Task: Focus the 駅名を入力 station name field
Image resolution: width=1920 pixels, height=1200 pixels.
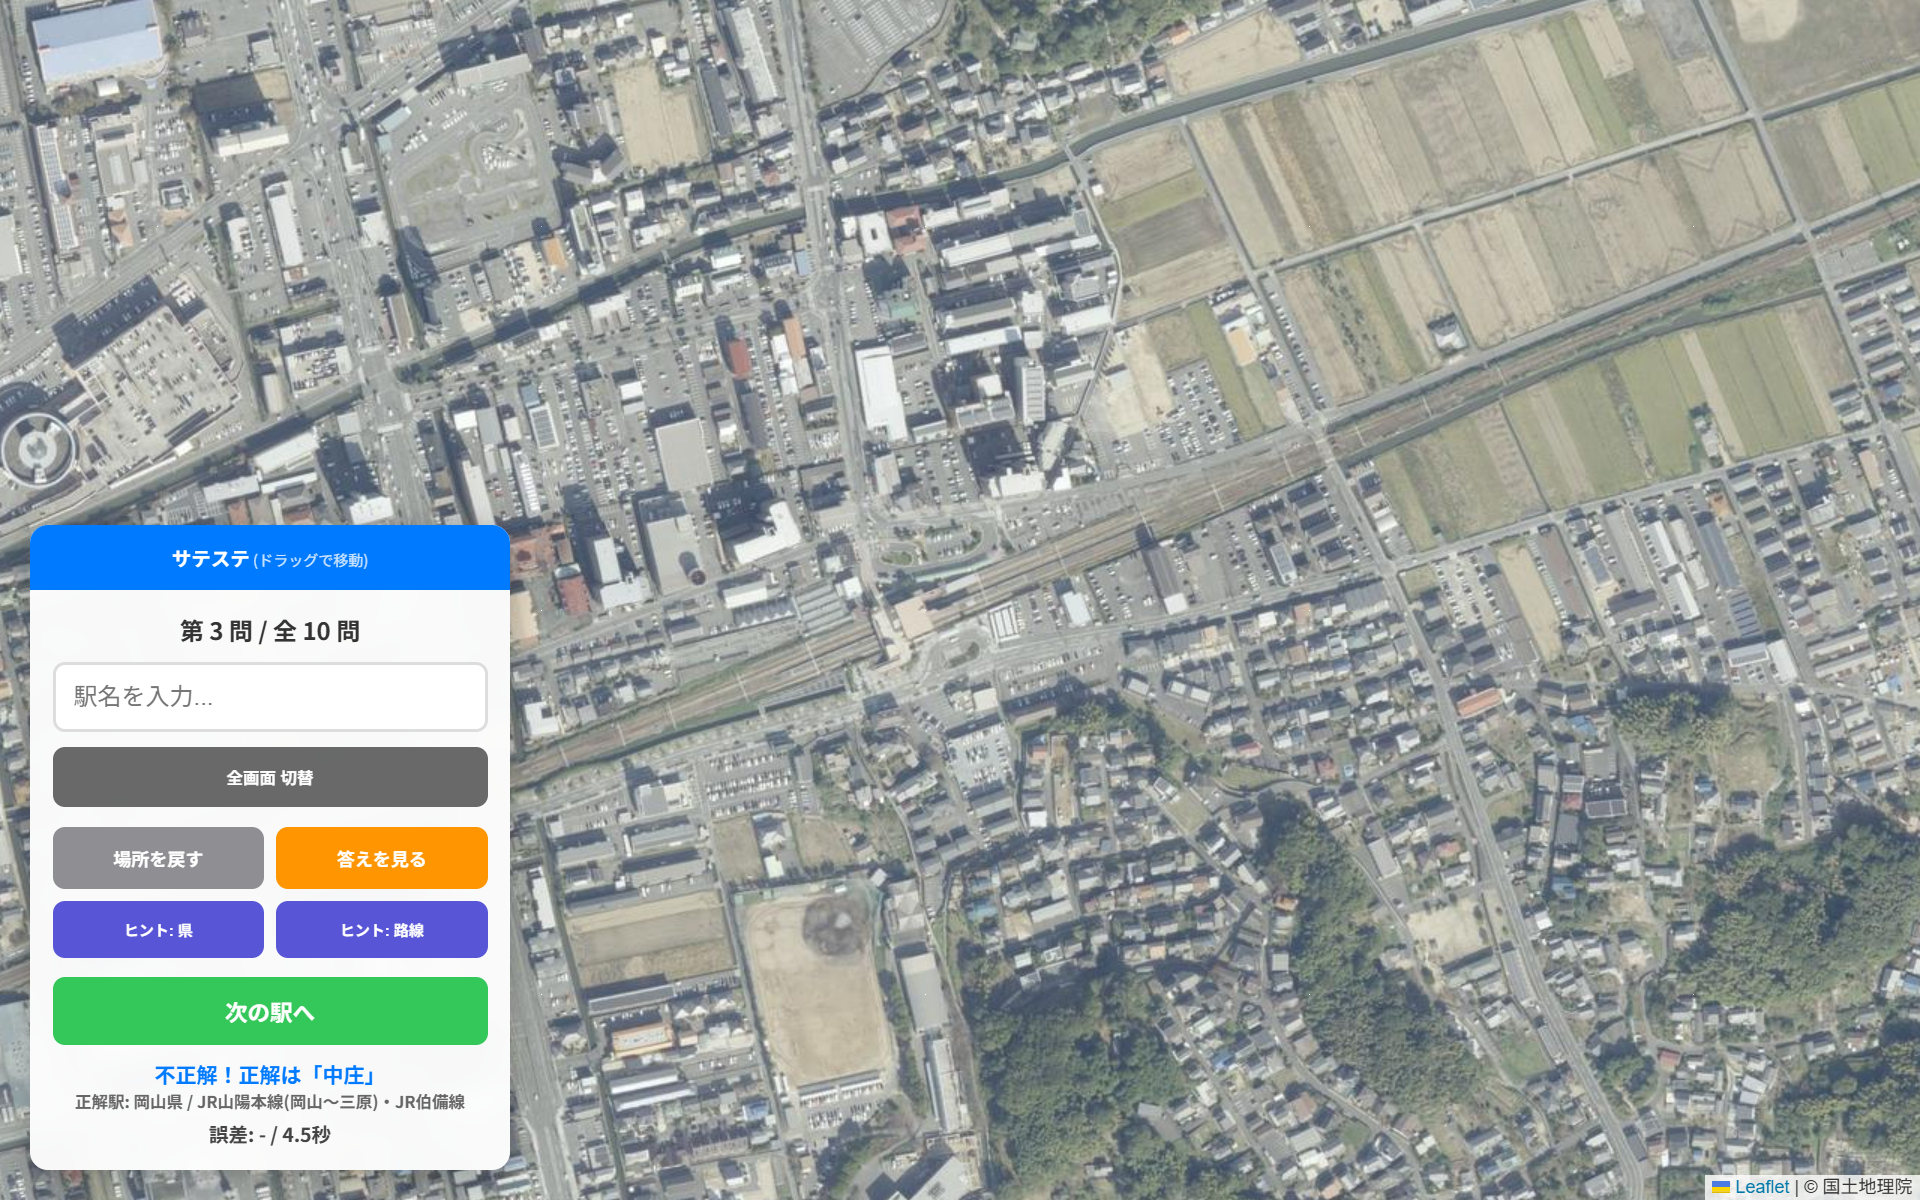Action: point(270,697)
